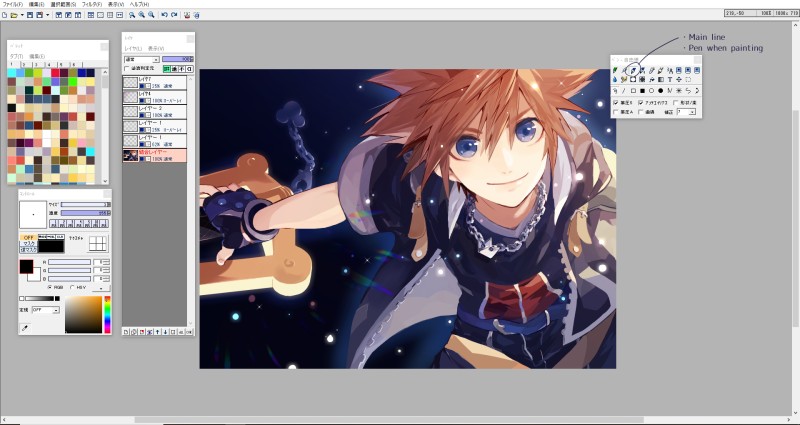800x425 pixels.
Task: Choose the outlined rectangle draw shape
Action: [633, 91]
